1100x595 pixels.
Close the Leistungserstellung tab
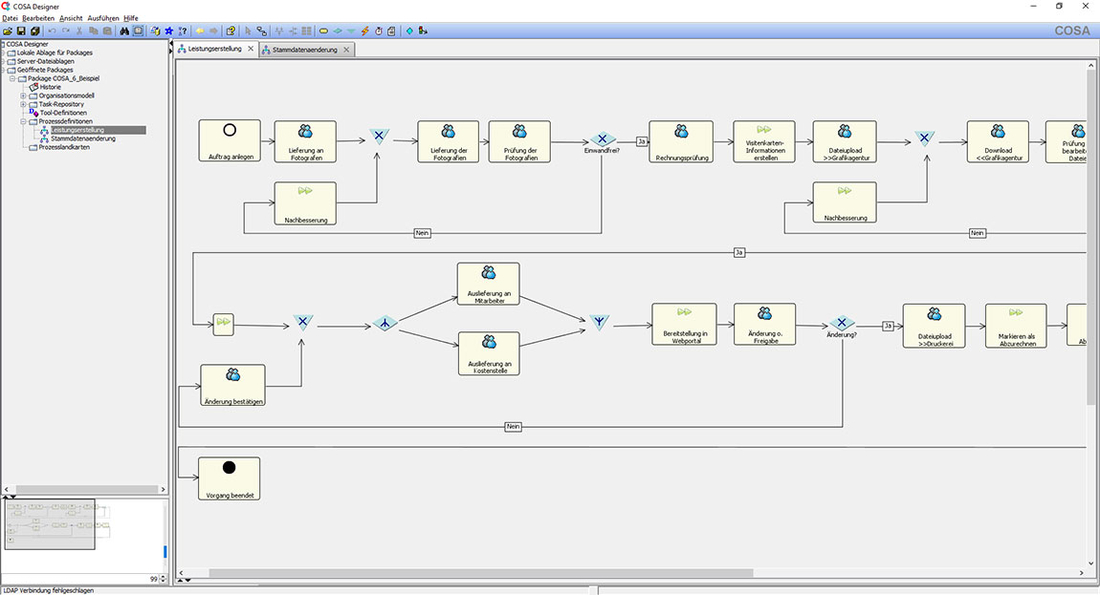tap(250, 47)
